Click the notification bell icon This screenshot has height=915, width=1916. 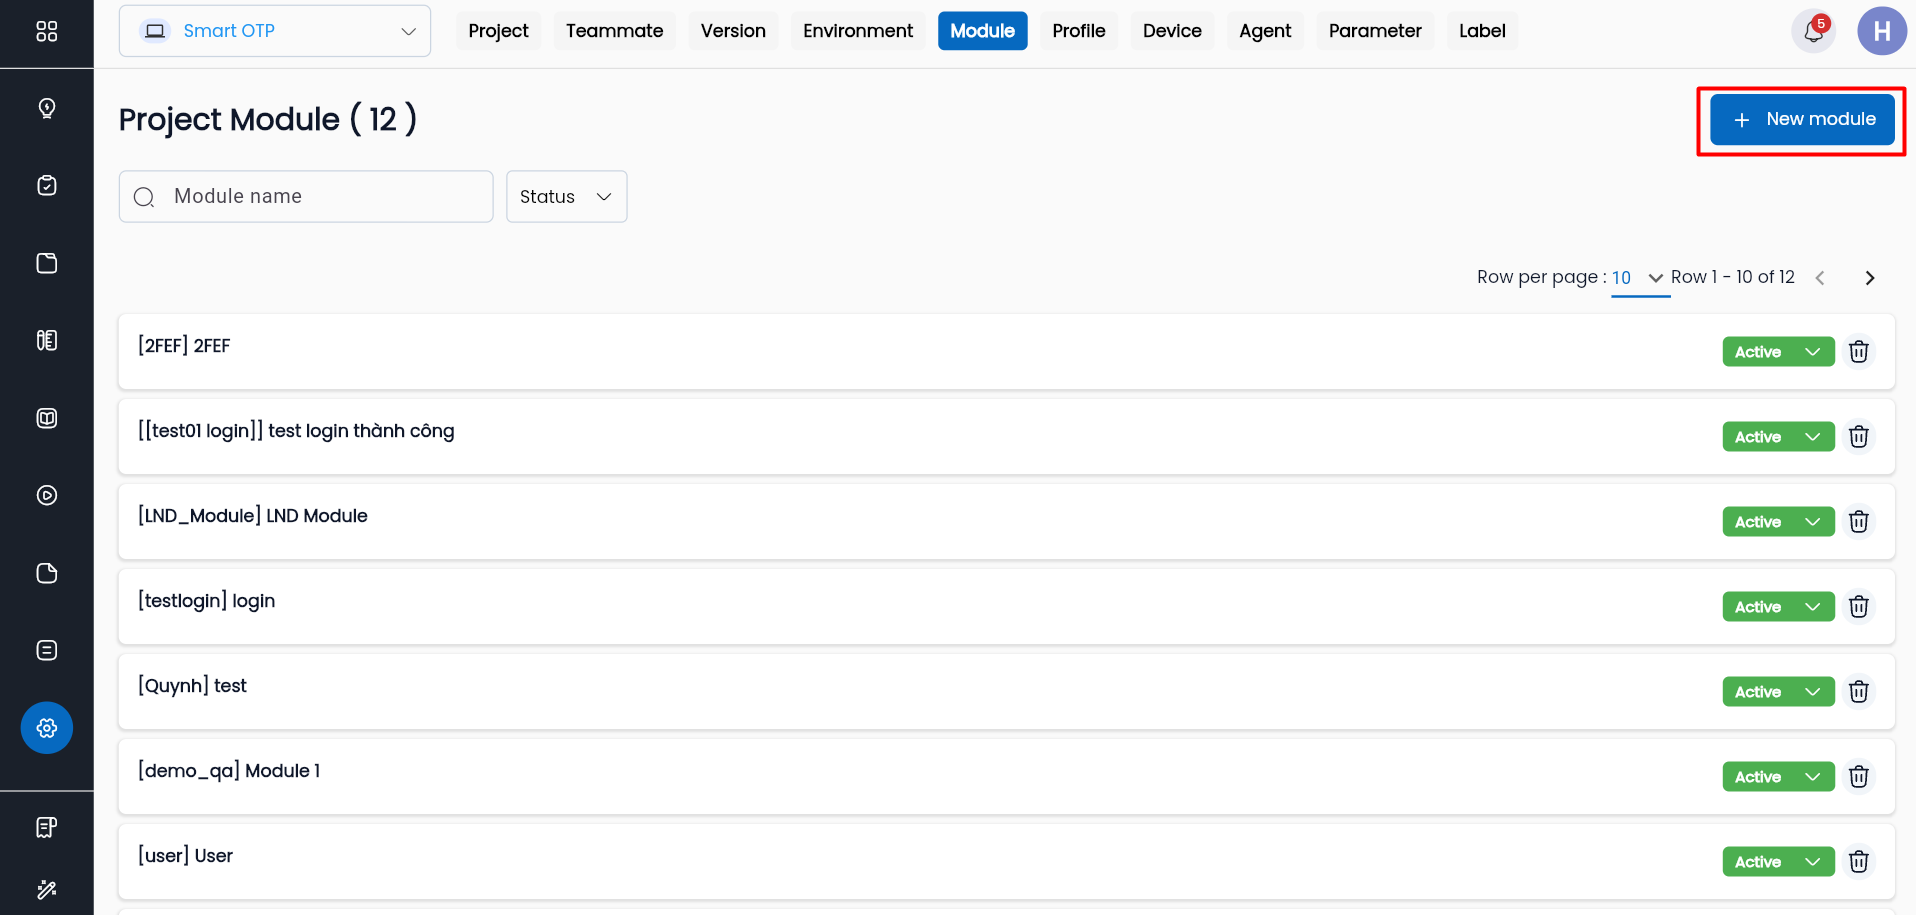pos(1813,32)
